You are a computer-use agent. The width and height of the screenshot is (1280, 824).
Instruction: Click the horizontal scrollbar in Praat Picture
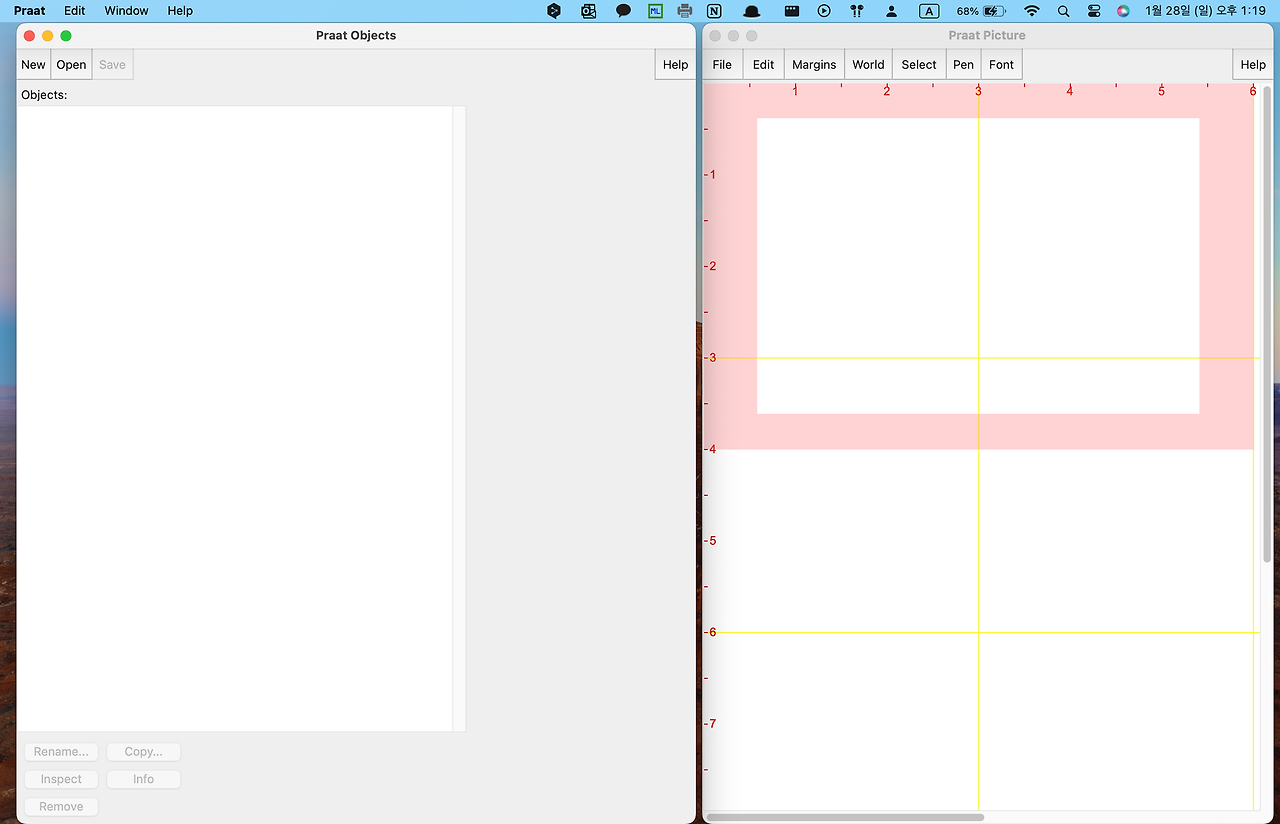tap(845, 817)
